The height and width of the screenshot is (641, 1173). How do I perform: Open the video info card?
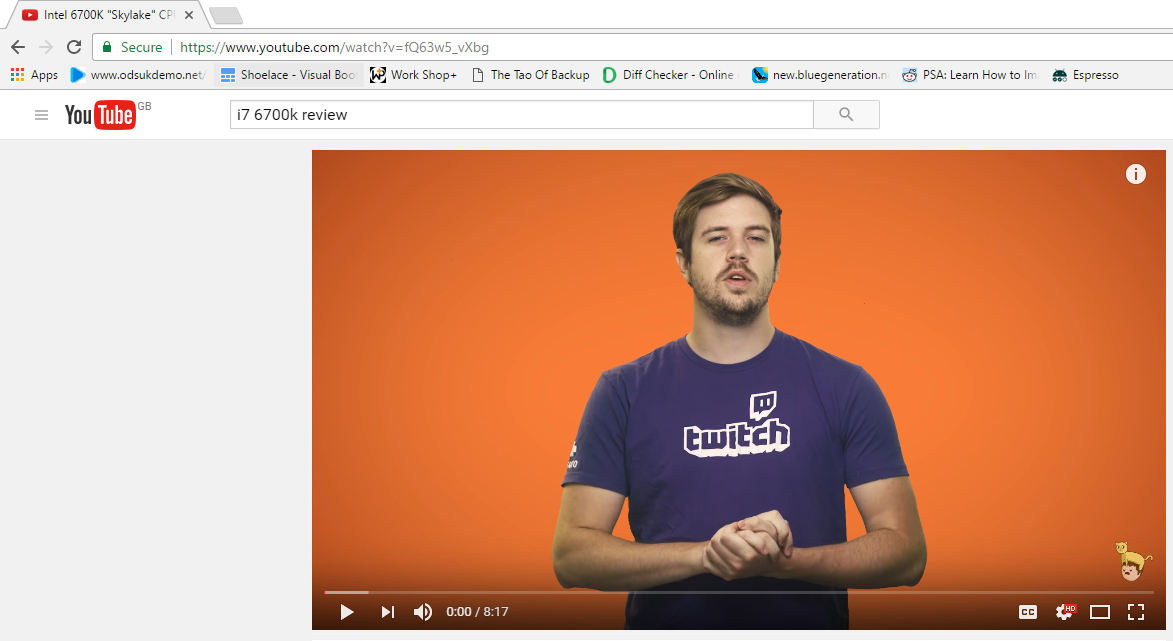1136,174
